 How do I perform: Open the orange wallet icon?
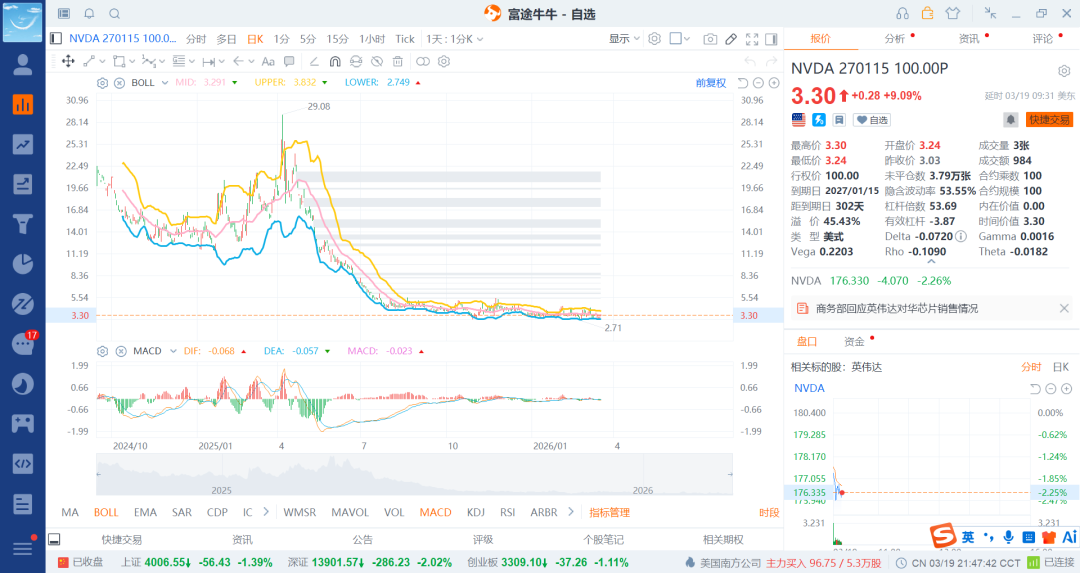coord(927,13)
